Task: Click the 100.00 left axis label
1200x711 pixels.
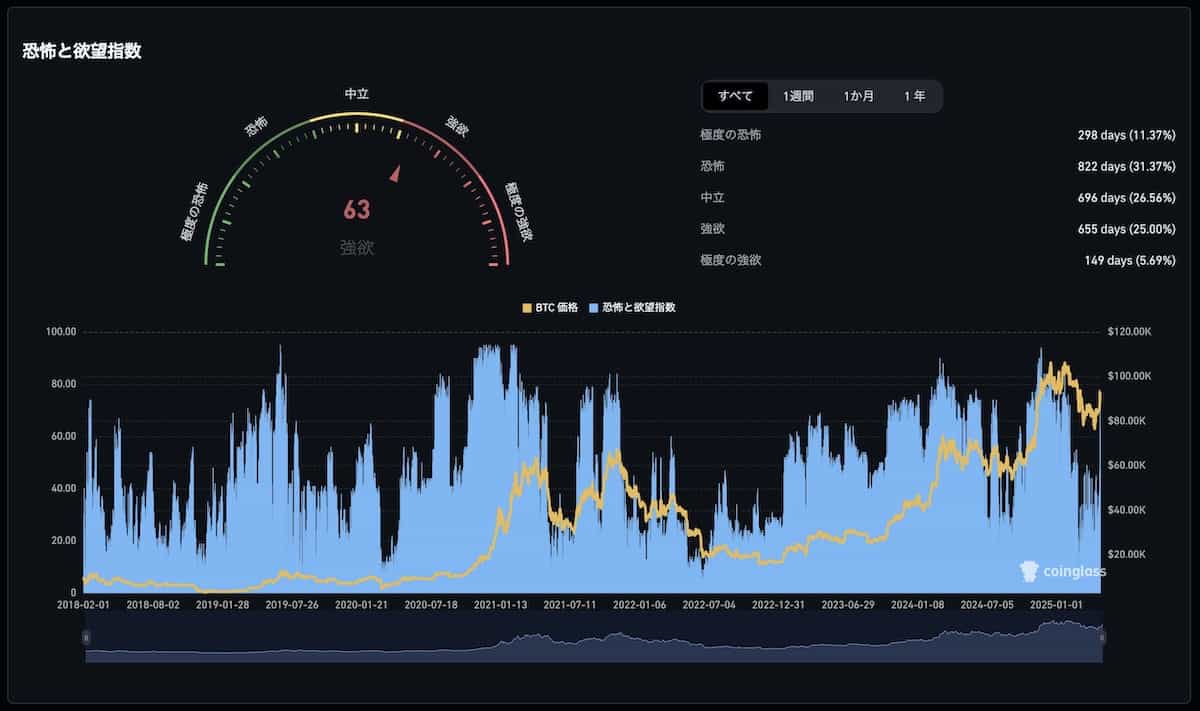Action: click(x=62, y=332)
